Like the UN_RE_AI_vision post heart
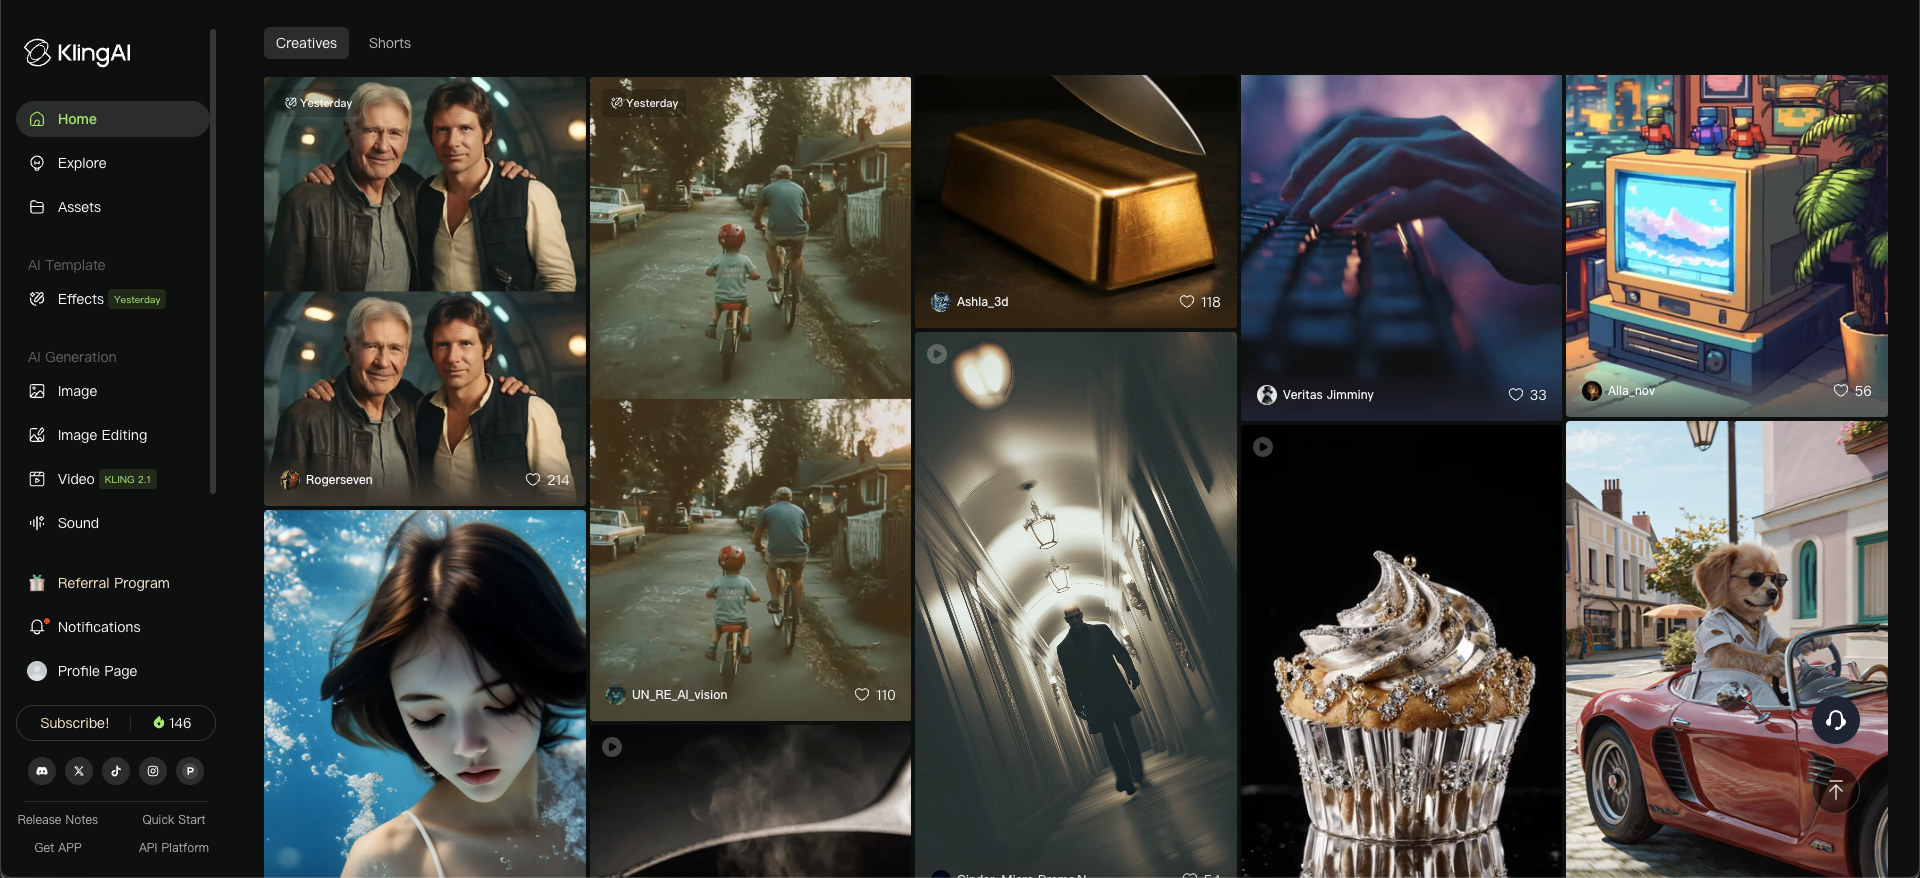This screenshot has height=878, width=1920. pos(862,695)
